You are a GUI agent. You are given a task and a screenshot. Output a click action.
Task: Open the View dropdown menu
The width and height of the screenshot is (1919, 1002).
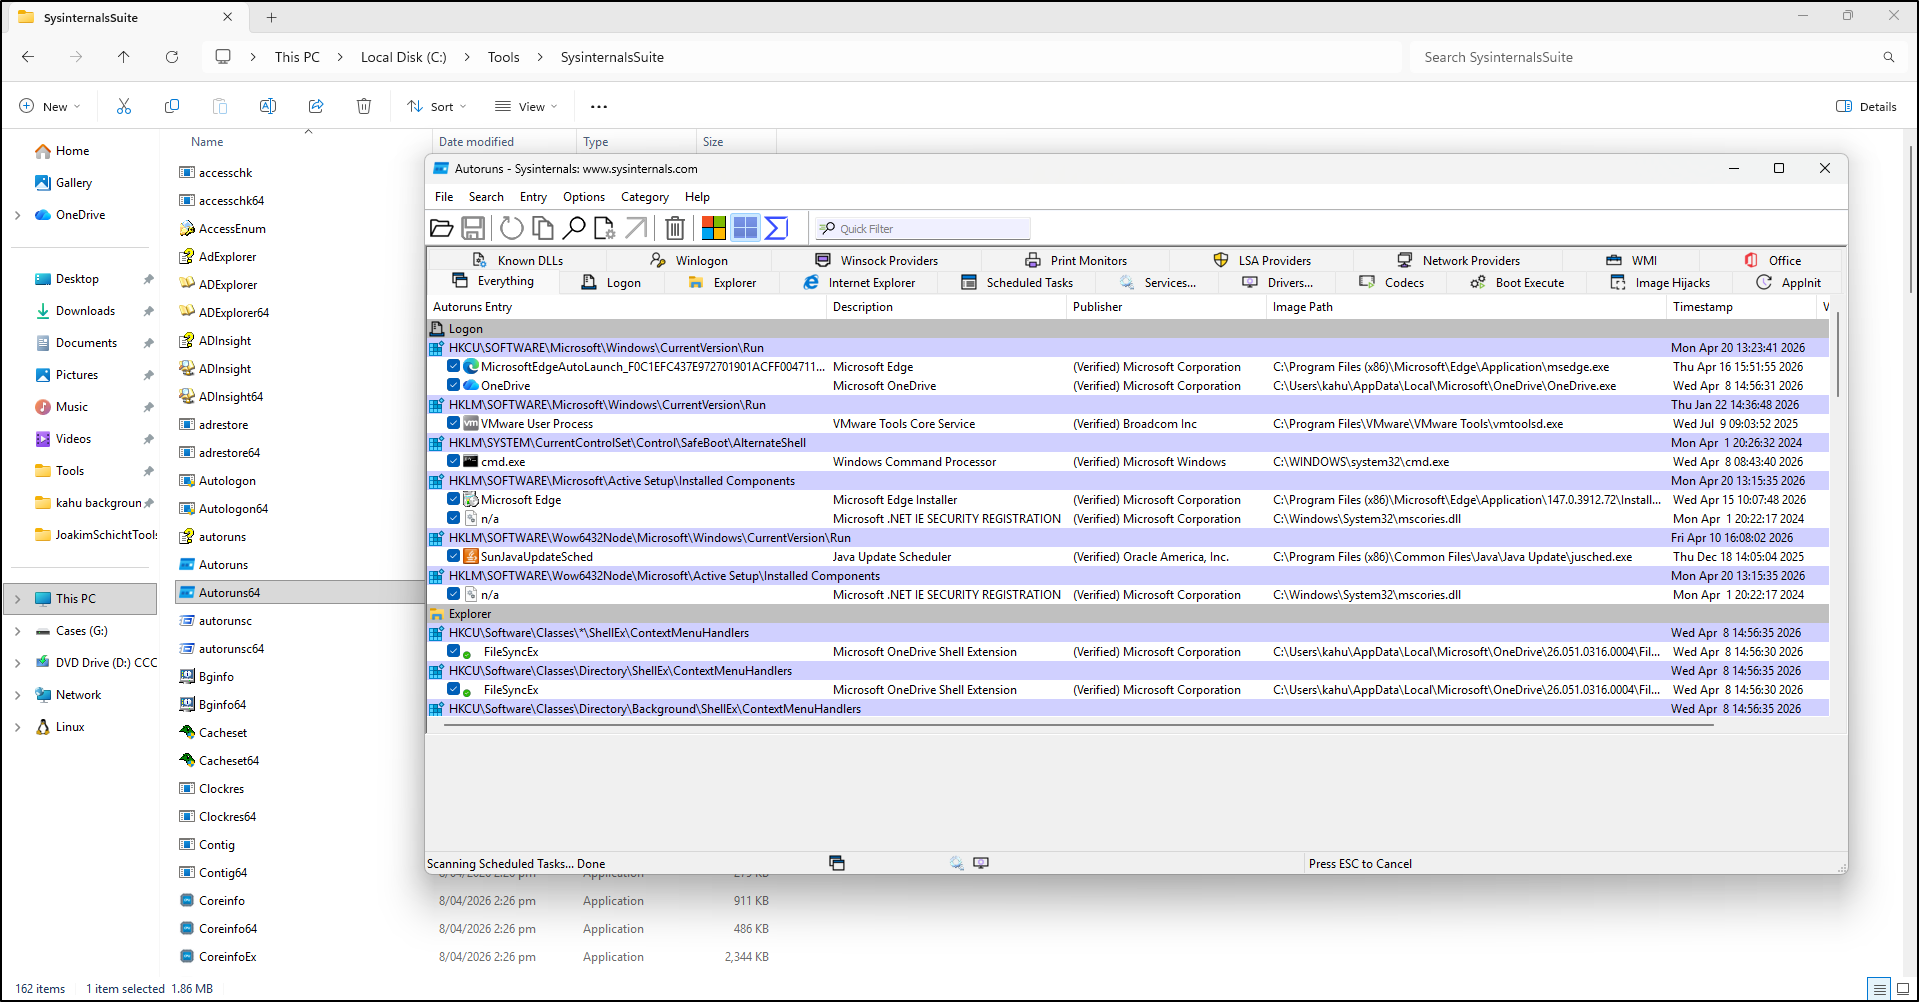tap(526, 106)
